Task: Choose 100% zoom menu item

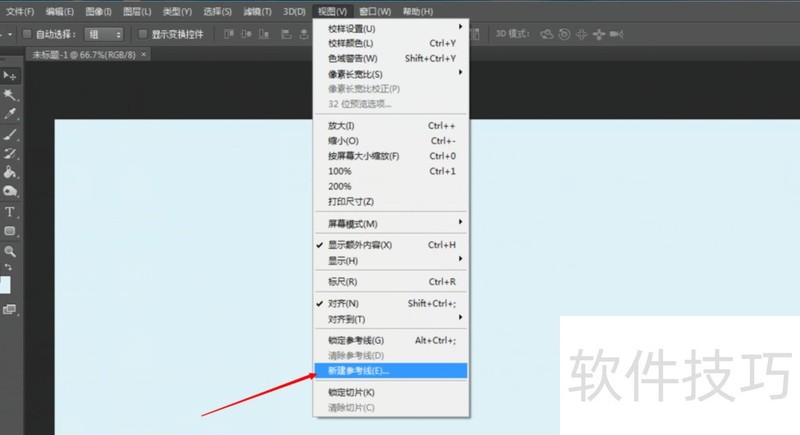Action: [x=391, y=171]
